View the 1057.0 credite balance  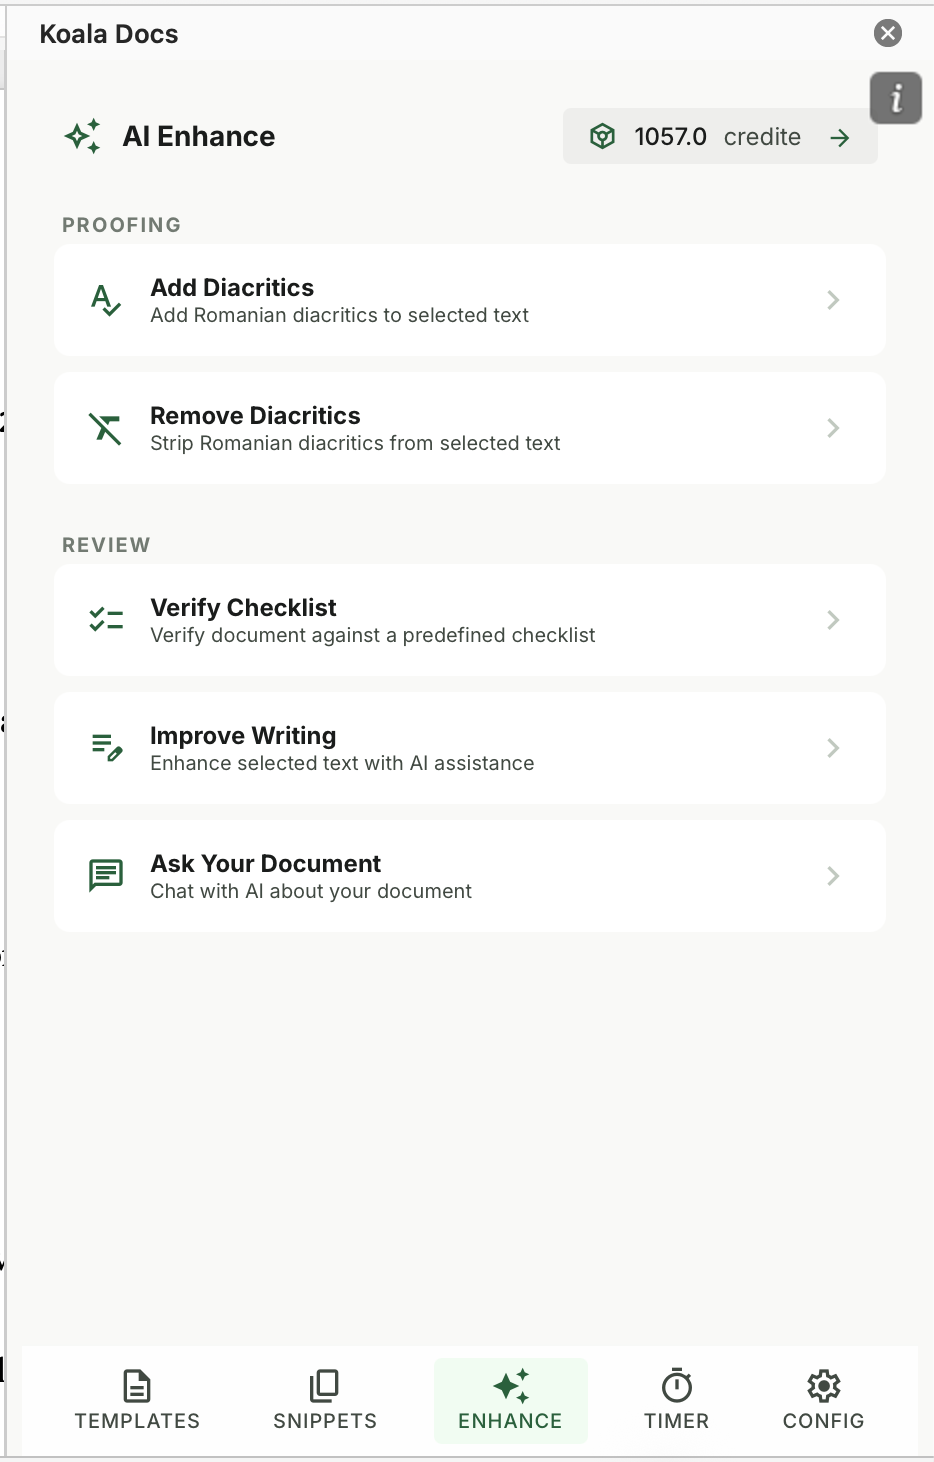[x=719, y=136]
